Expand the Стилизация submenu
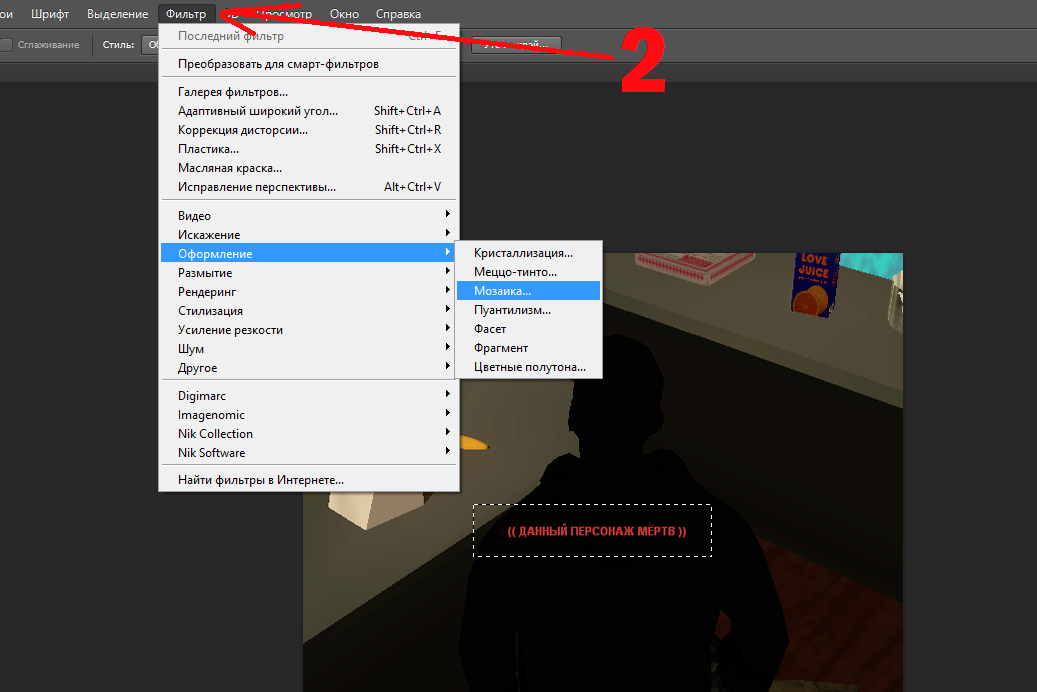The image size is (1037, 692). coord(309,311)
